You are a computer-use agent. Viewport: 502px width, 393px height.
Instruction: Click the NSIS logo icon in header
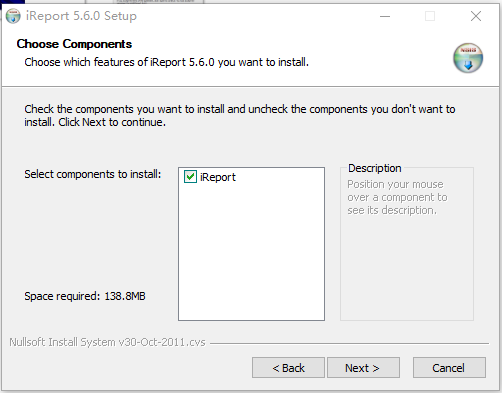468,58
